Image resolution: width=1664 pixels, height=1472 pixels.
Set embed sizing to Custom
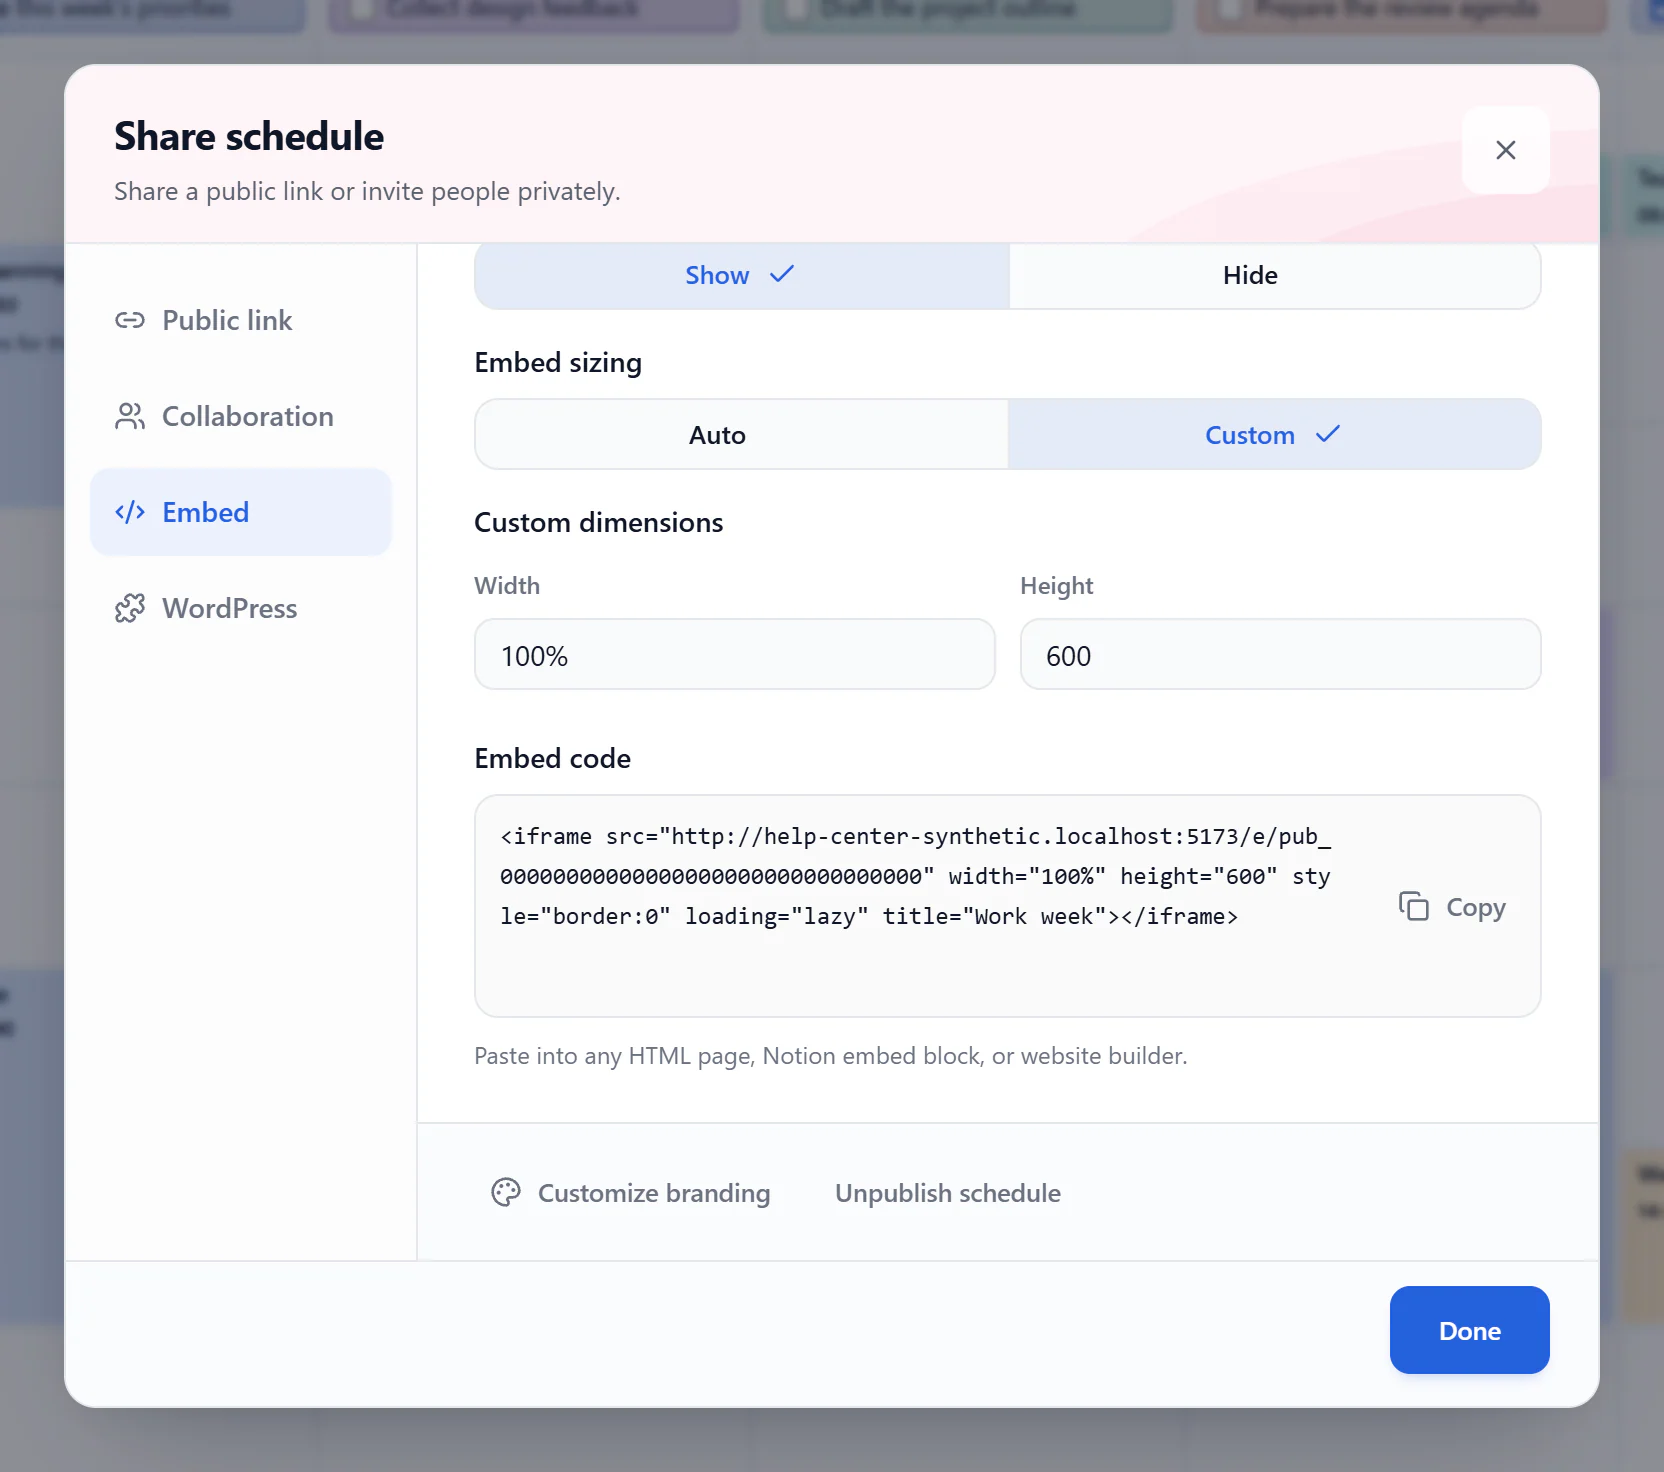point(1274,435)
